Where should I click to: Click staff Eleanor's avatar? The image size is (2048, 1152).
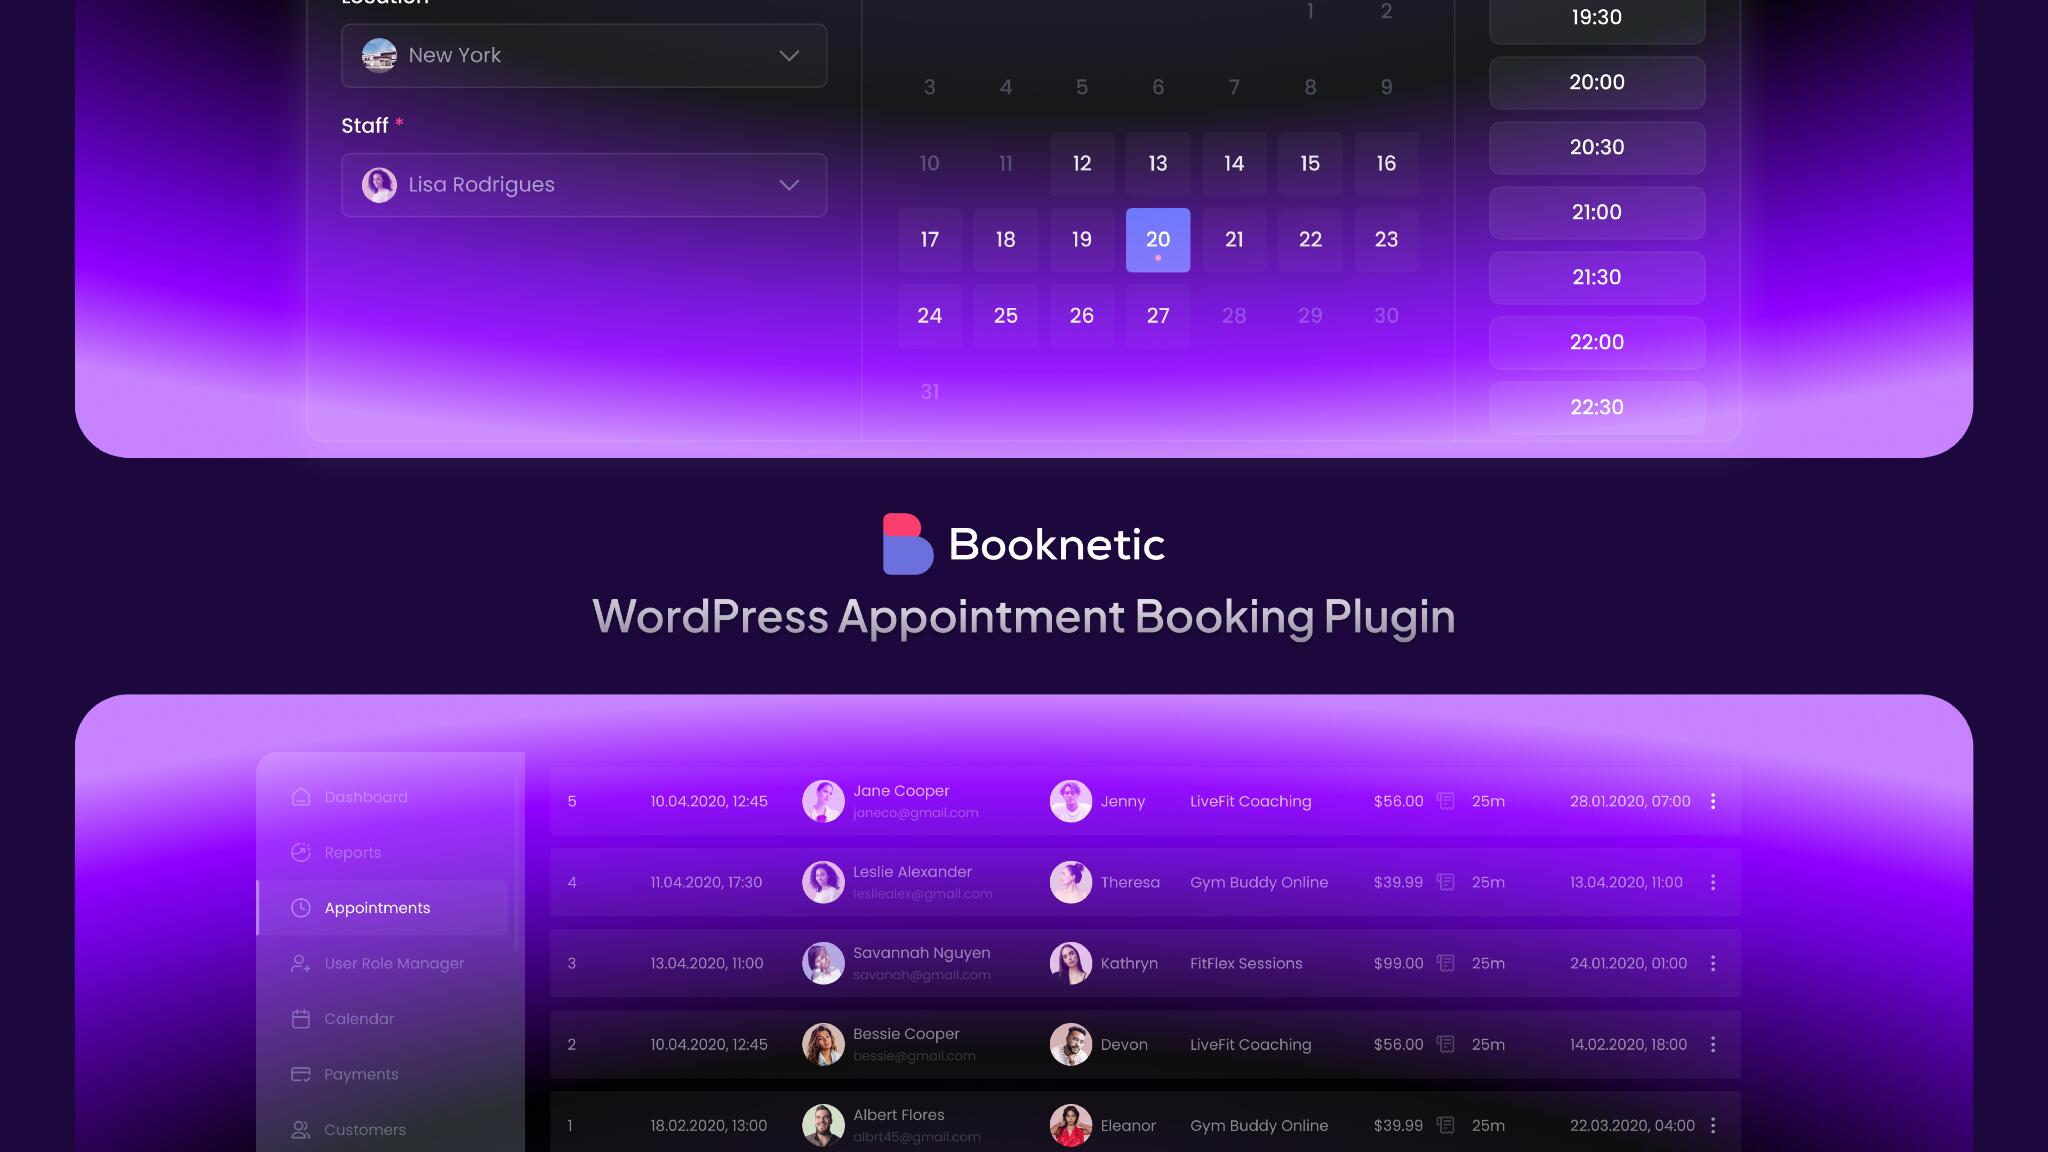coord(1071,1125)
